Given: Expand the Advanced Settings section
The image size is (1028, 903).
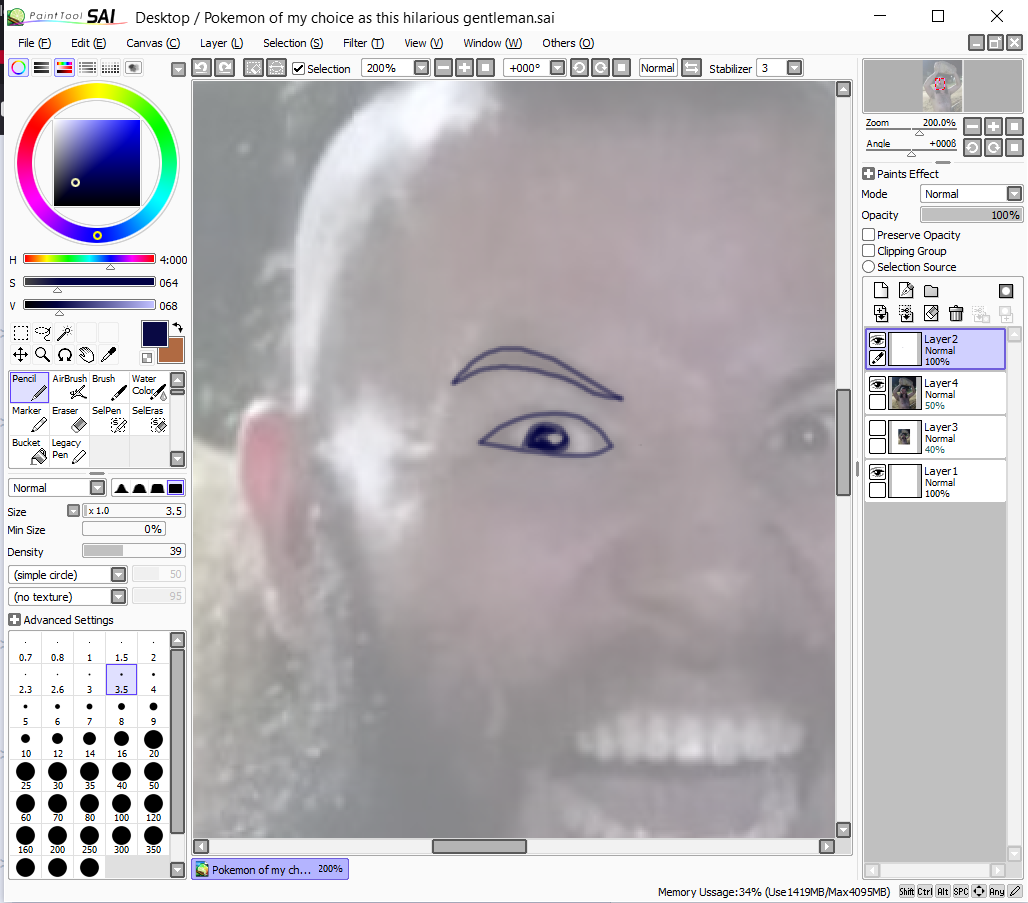Looking at the screenshot, I should pos(14,620).
